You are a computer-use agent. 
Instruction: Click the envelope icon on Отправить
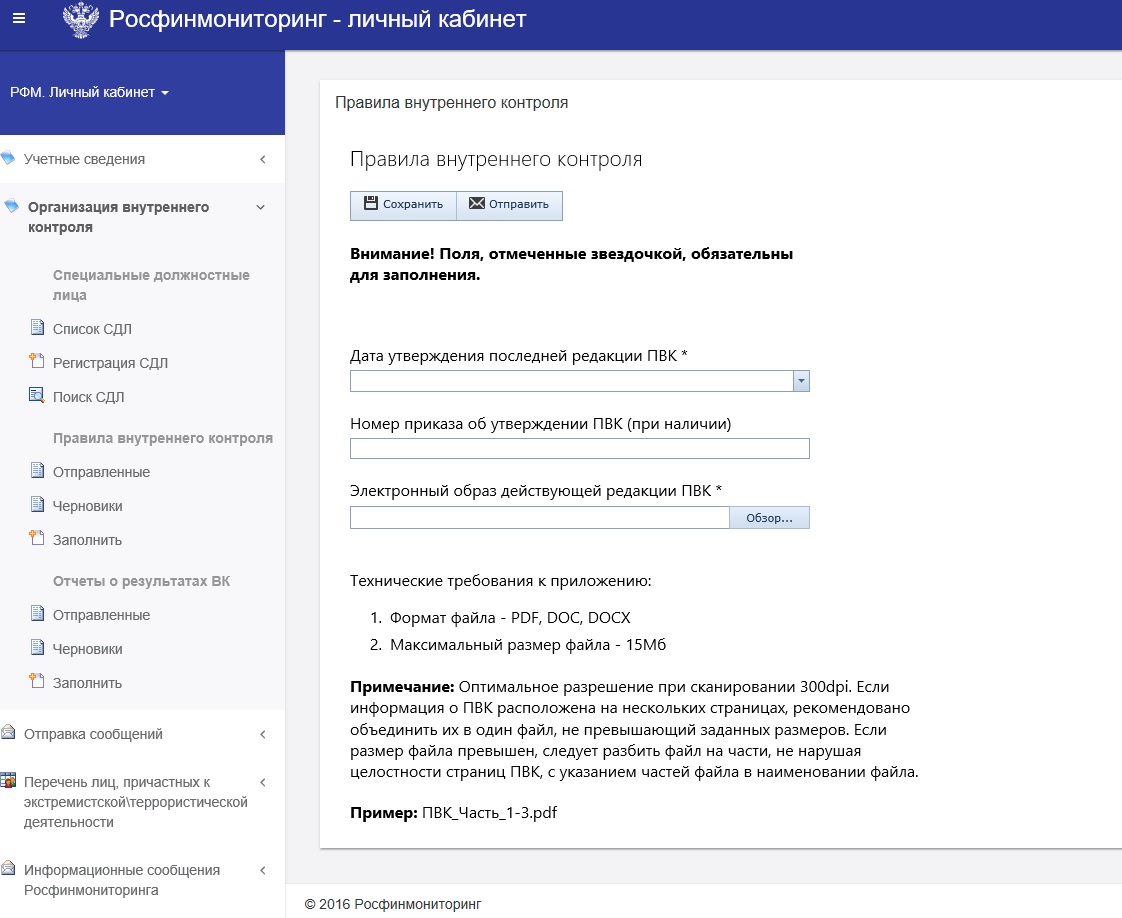tap(477, 203)
